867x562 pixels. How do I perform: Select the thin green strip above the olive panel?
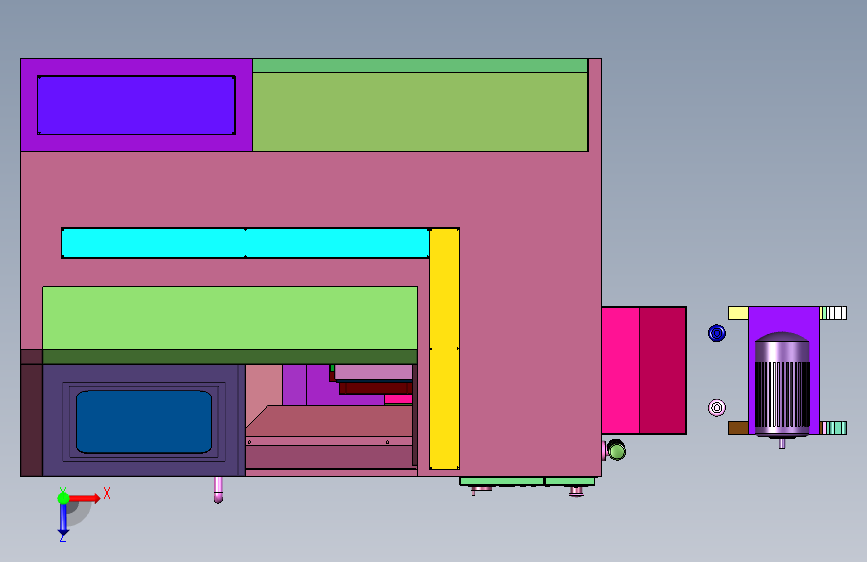click(x=420, y=66)
